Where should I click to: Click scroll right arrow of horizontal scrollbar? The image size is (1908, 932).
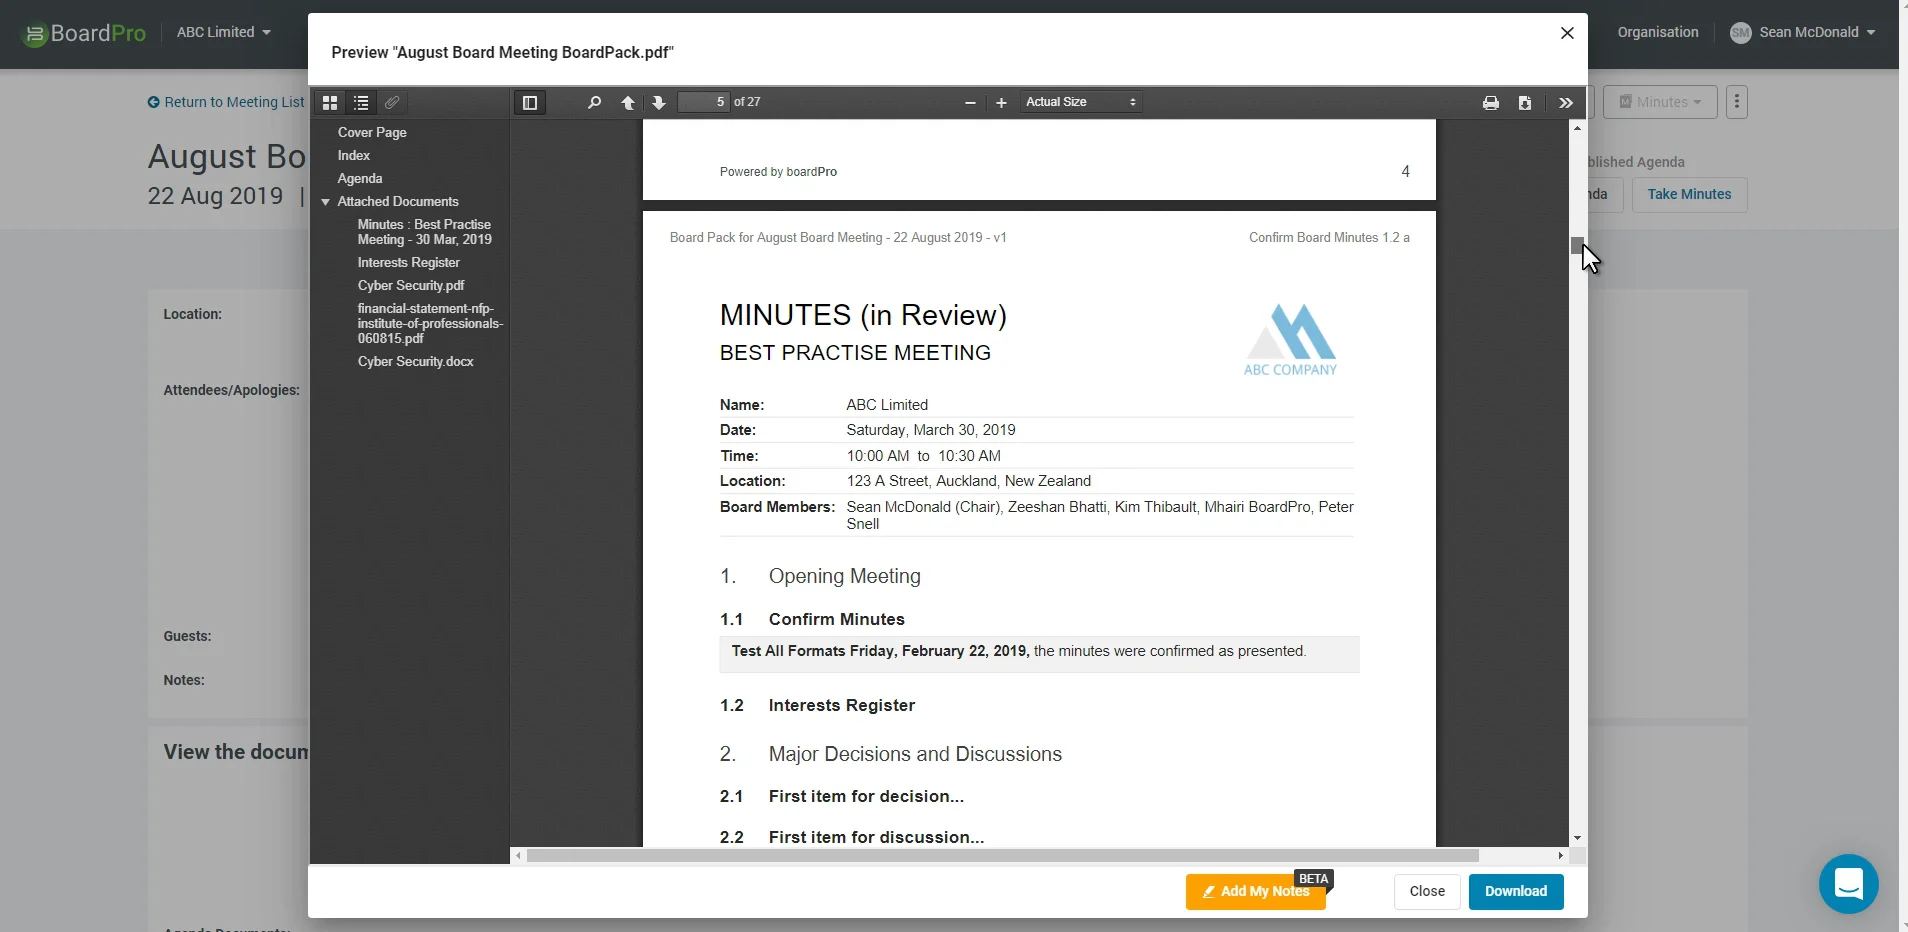click(1561, 856)
